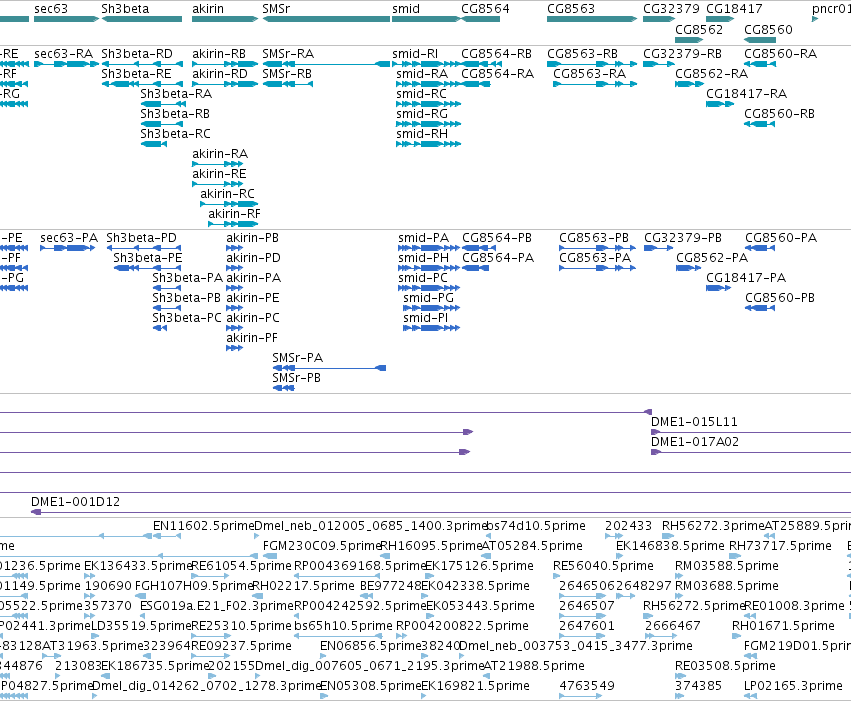Select transcript smid-RG

click(422, 114)
